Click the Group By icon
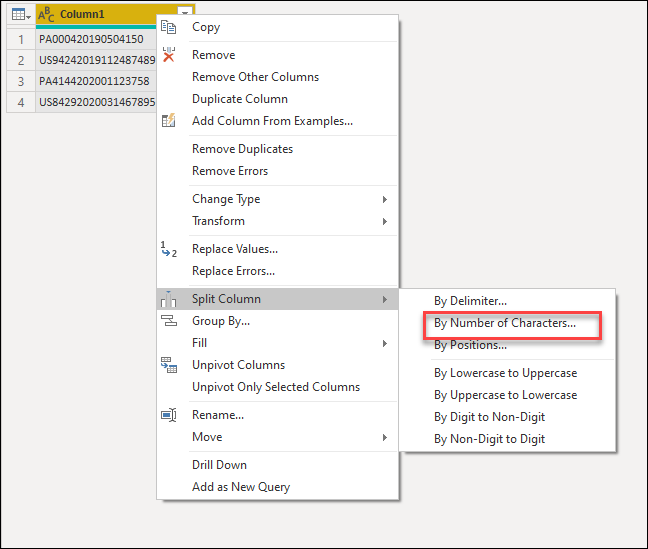The height and width of the screenshot is (549, 648). point(169,321)
